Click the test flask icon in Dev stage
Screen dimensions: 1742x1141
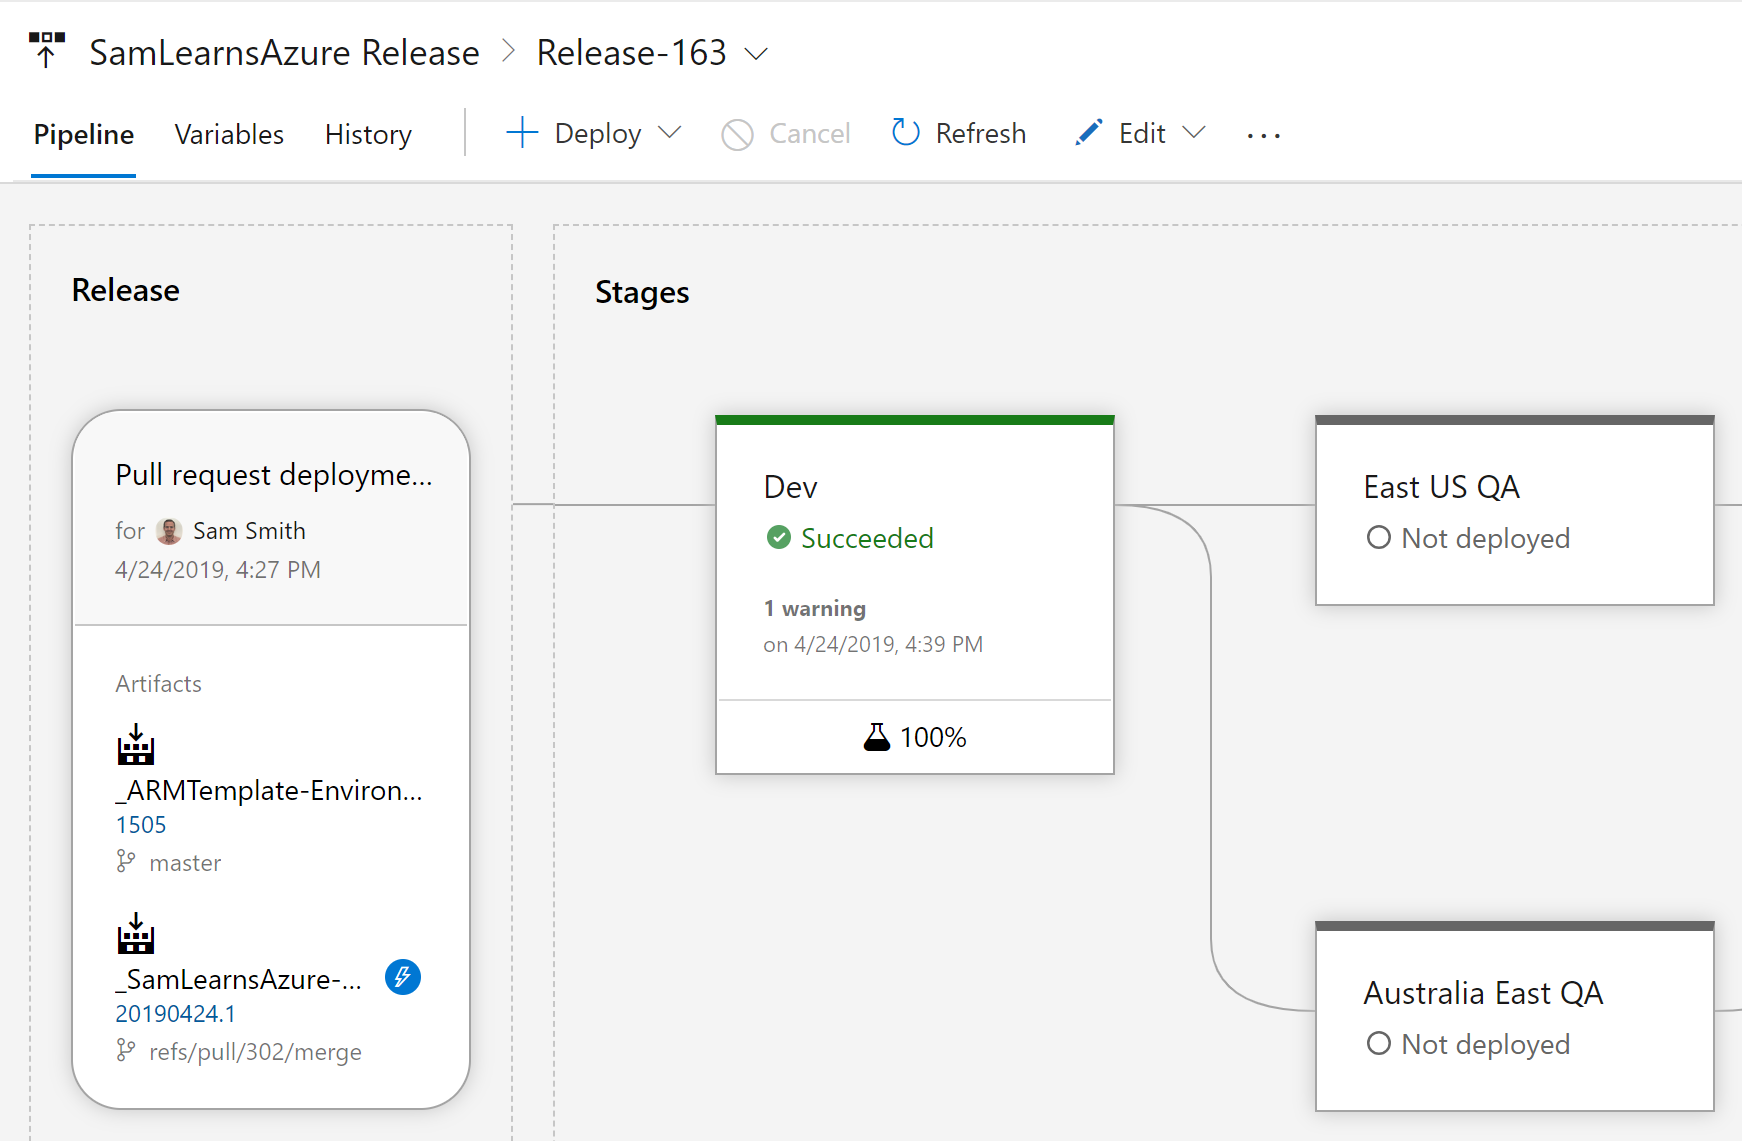click(876, 737)
